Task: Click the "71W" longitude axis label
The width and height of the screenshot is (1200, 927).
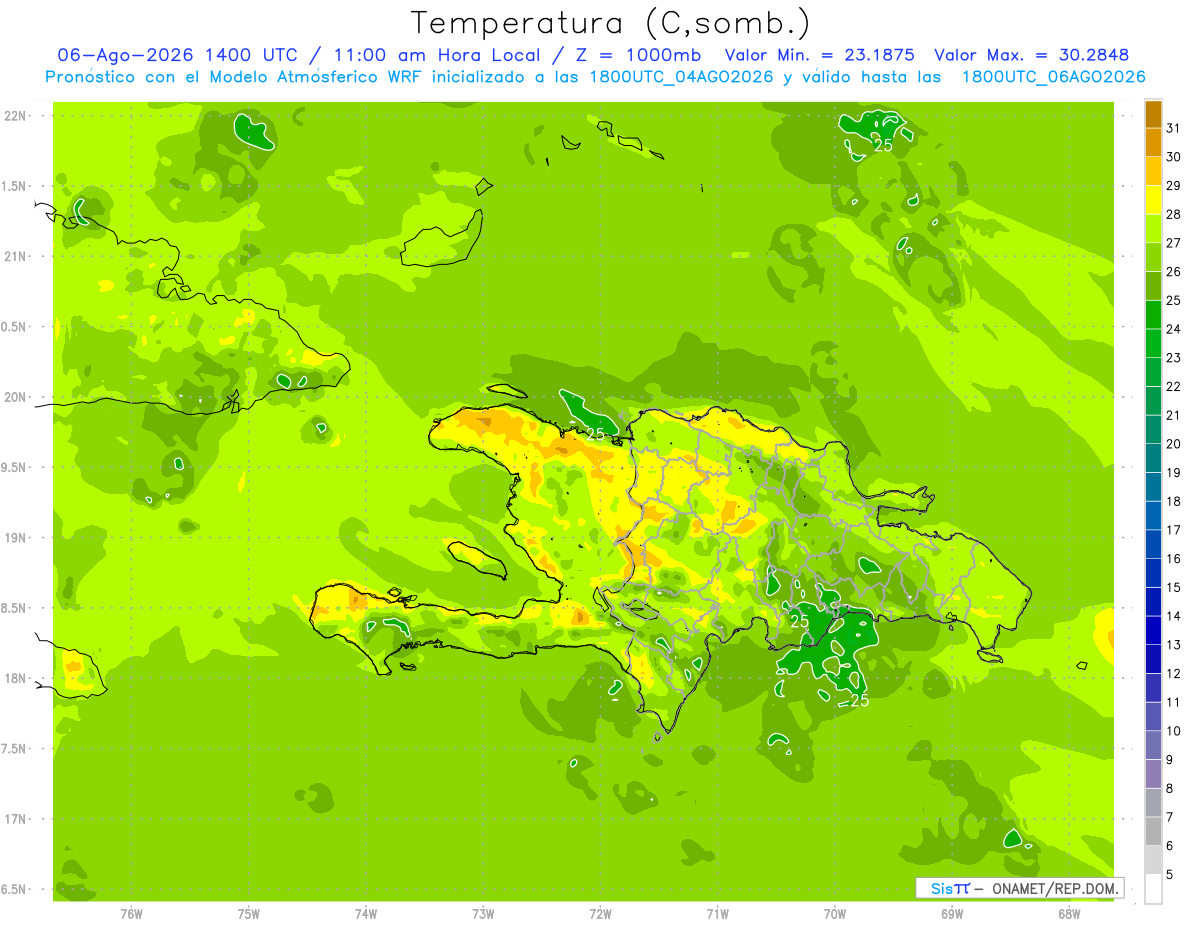Action: click(x=717, y=915)
